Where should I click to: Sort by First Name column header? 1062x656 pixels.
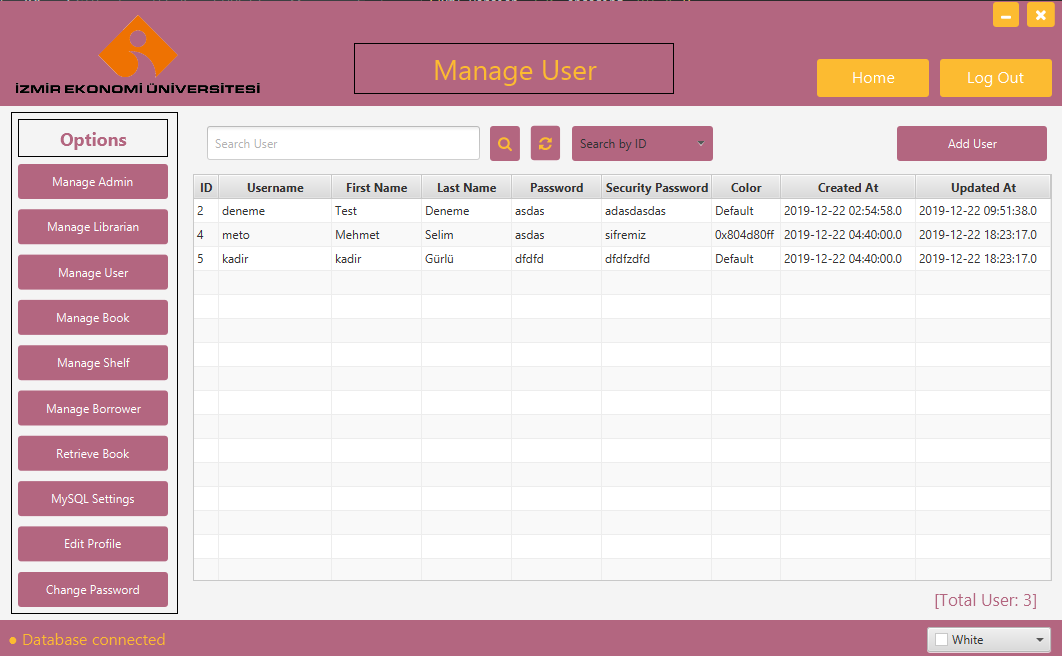point(377,188)
